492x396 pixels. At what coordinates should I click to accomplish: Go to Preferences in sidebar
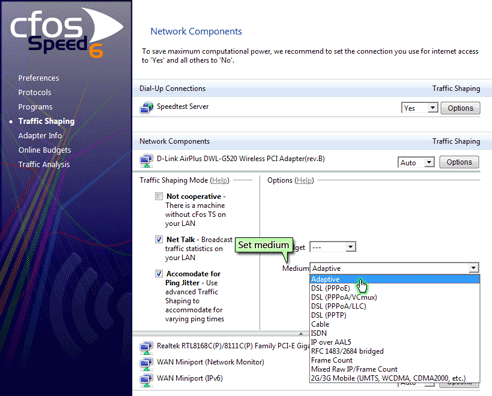(x=39, y=78)
